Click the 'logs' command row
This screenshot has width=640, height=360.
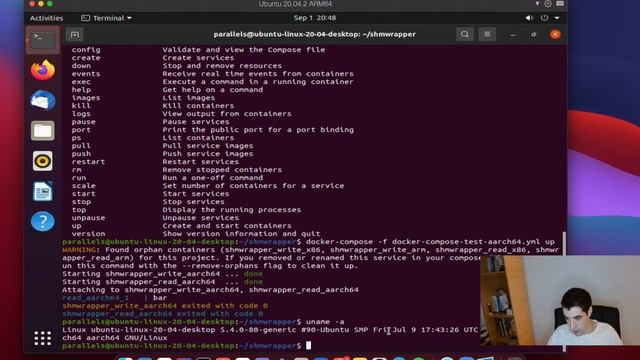(182, 114)
